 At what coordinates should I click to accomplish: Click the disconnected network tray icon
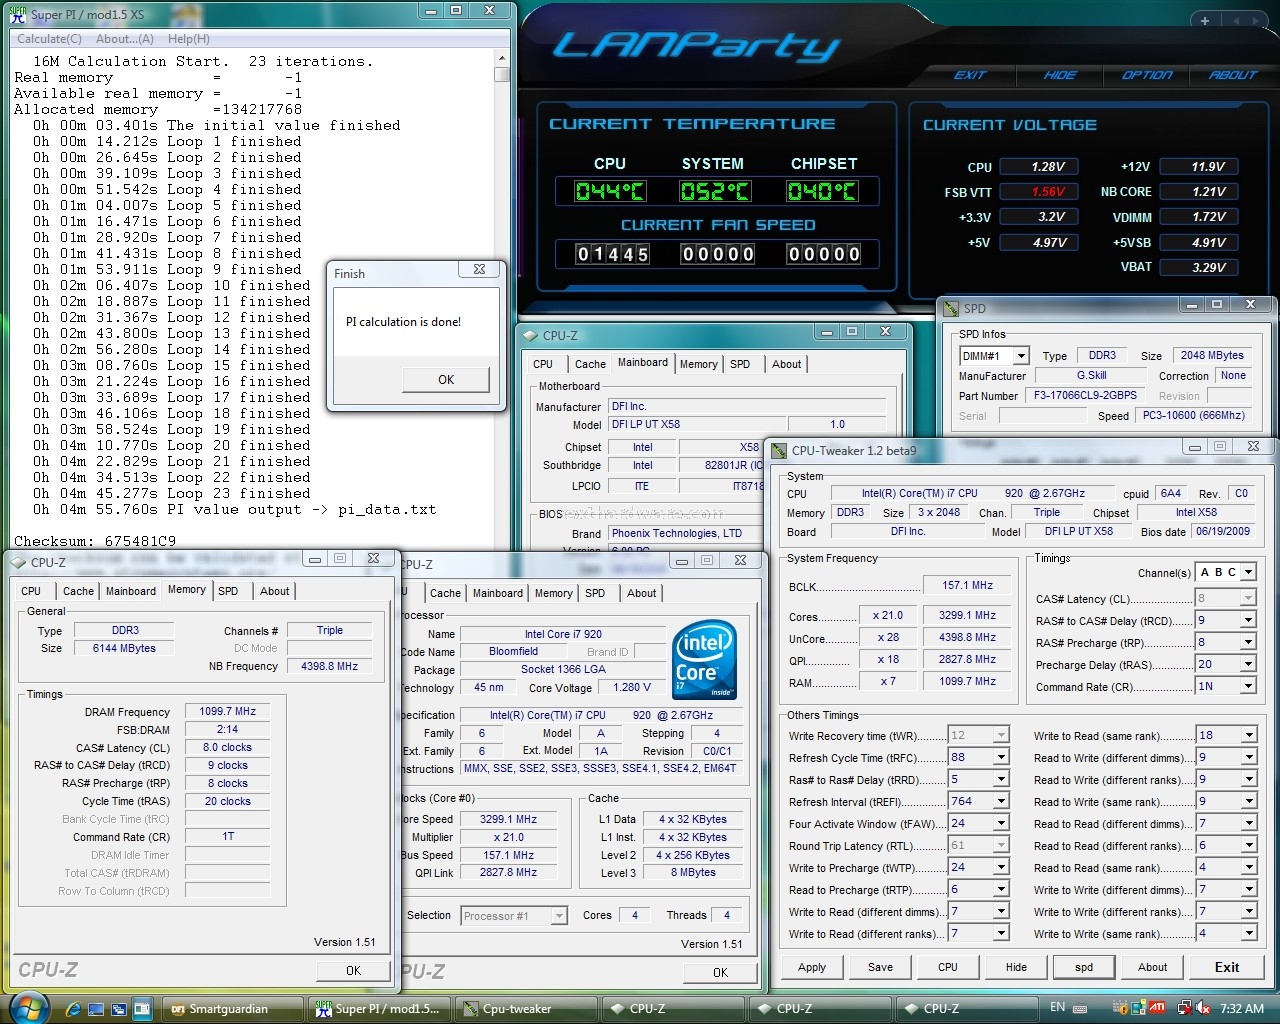1184,1008
